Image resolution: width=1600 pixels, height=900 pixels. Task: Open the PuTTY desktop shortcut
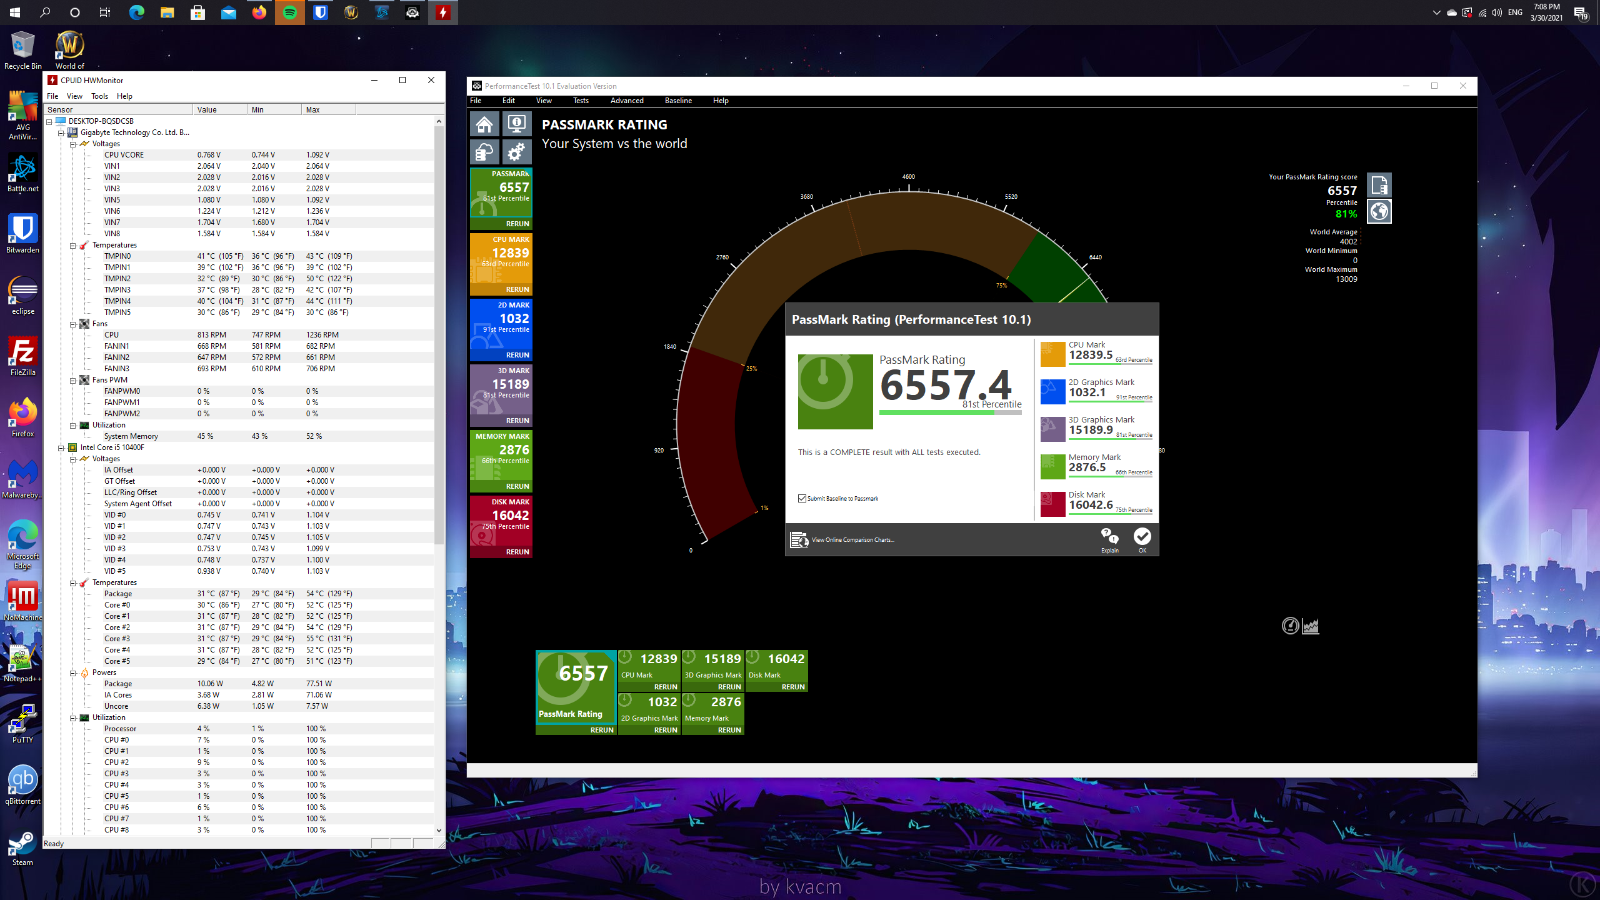pyautogui.click(x=22, y=724)
